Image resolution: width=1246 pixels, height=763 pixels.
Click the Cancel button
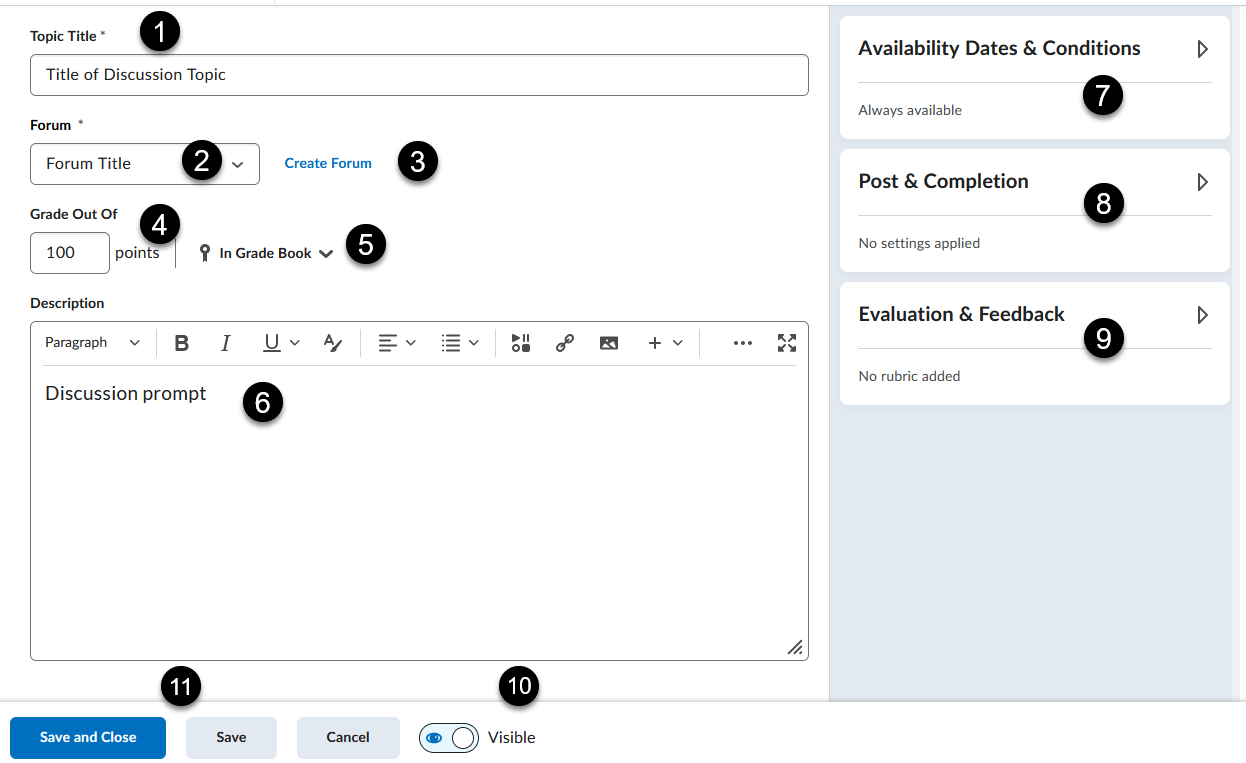click(348, 738)
